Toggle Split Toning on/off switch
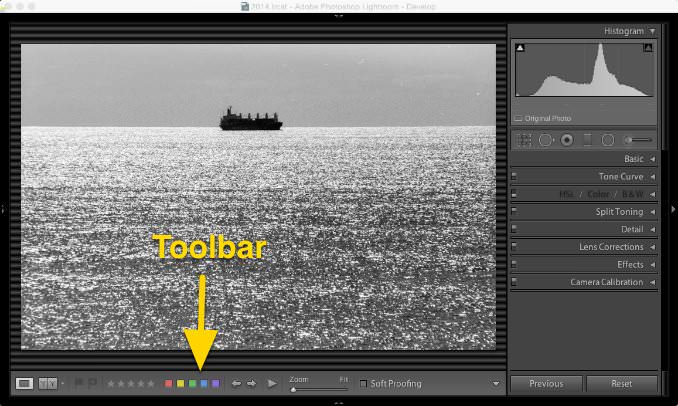Image resolution: width=678 pixels, height=406 pixels. pyautogui.click(x=514, y=211)
